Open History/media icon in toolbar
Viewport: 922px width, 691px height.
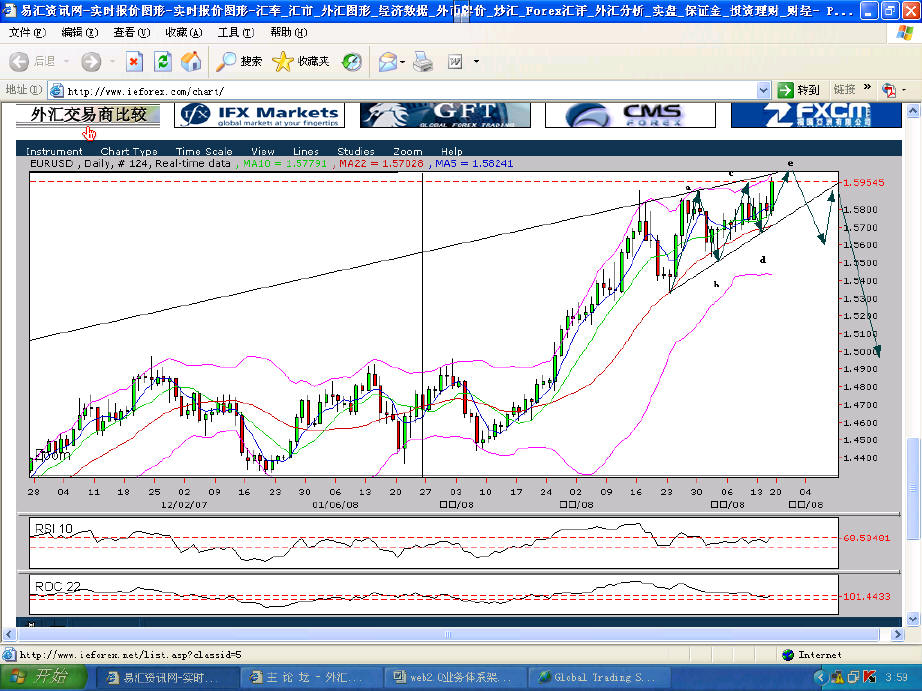[x=352, y=61]
